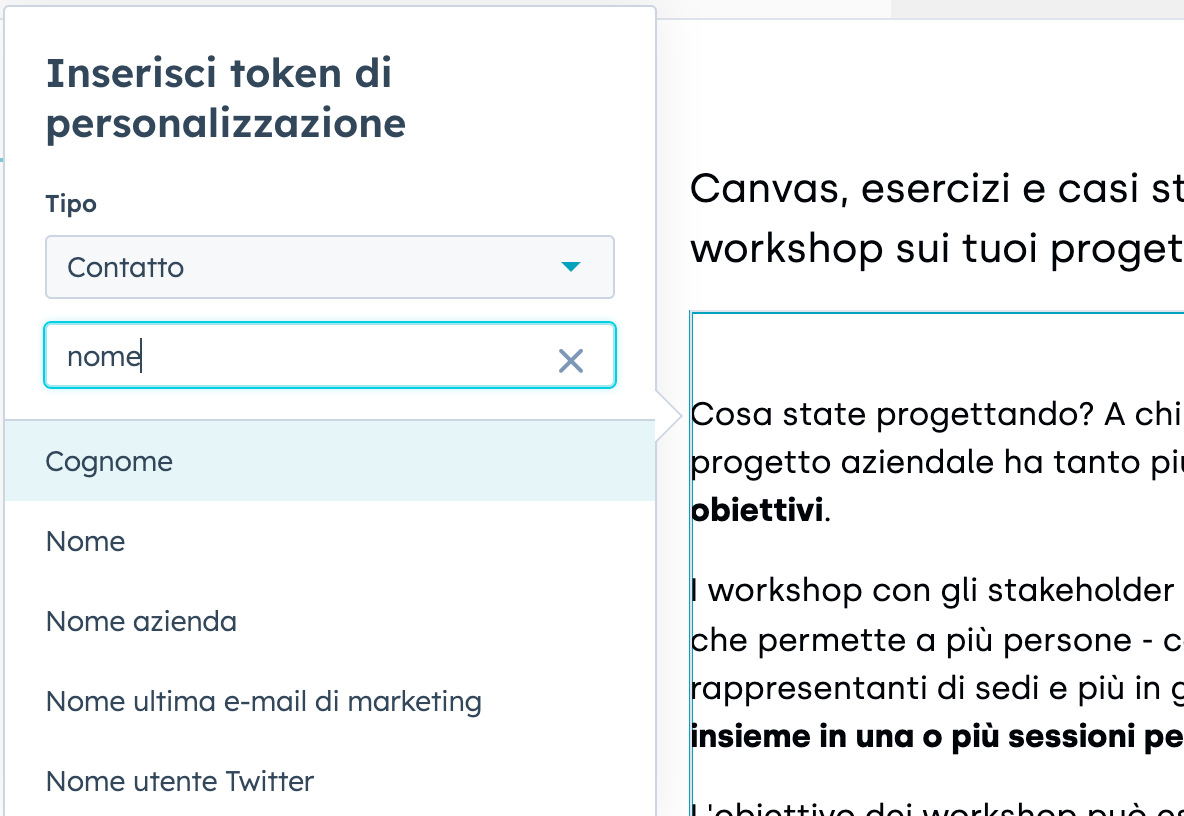This screenshot has height=816, width=1184.
Task: Select Nome ultima e-mail di marketing
Action: [x=262, y=701]
